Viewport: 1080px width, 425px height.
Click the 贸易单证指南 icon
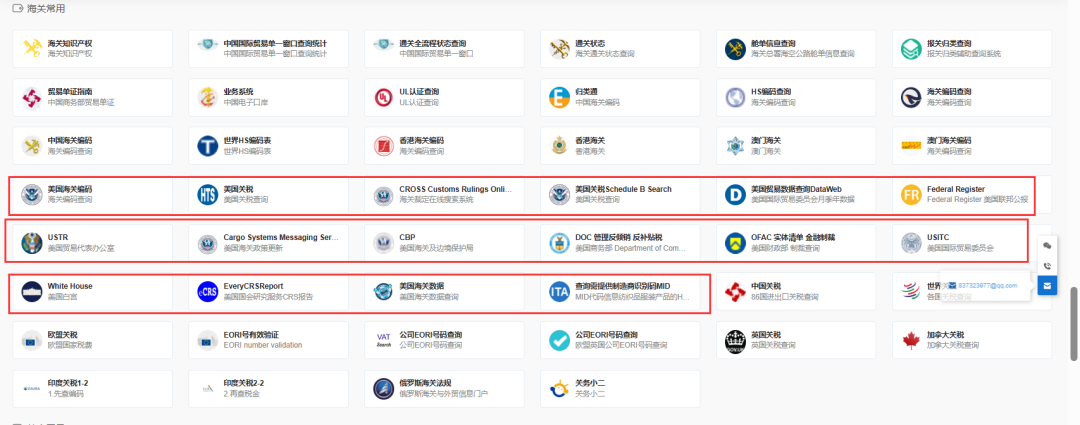tap(32, 97)
